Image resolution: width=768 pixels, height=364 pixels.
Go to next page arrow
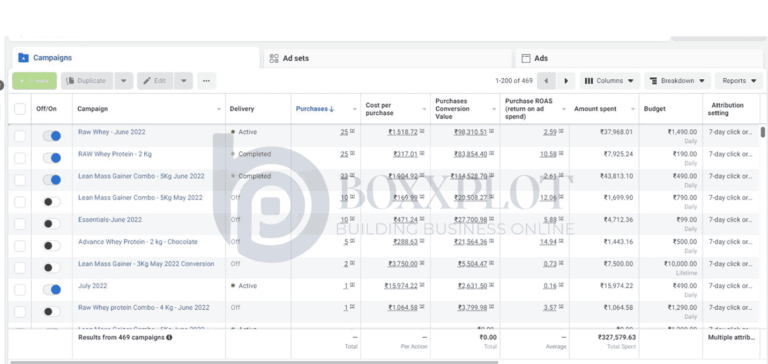[x=566, y=81]
